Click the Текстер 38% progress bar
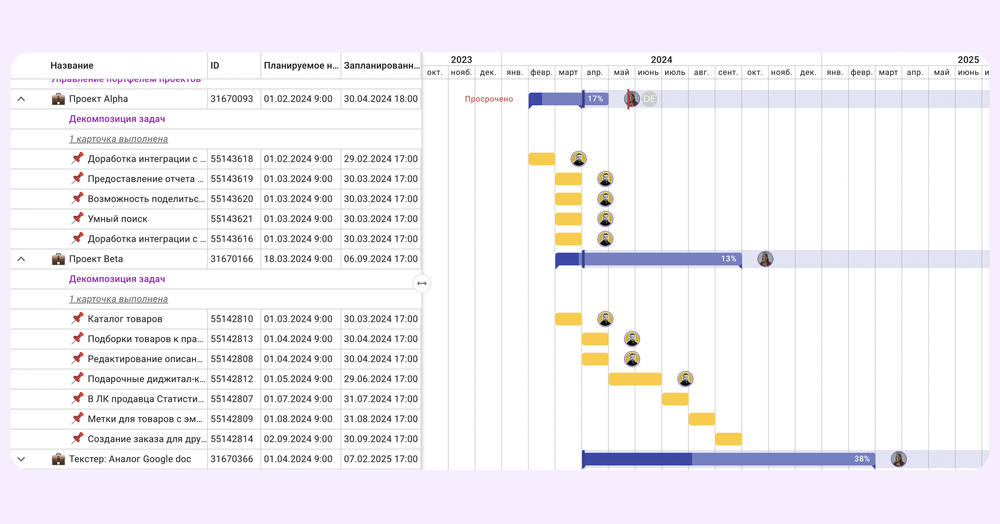The width and height of the screenshot is (1000, 524). (780, 459)
